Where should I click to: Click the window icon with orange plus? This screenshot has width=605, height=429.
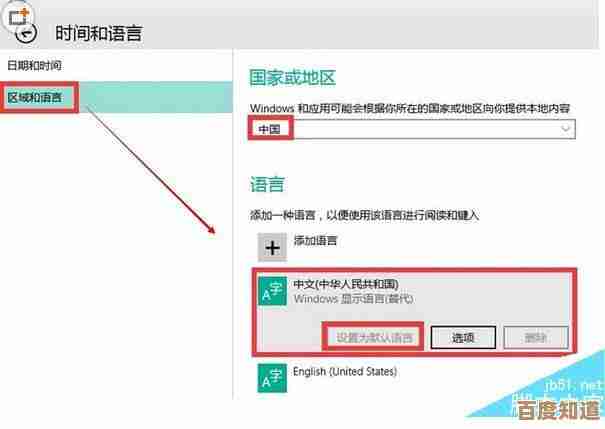19,17
